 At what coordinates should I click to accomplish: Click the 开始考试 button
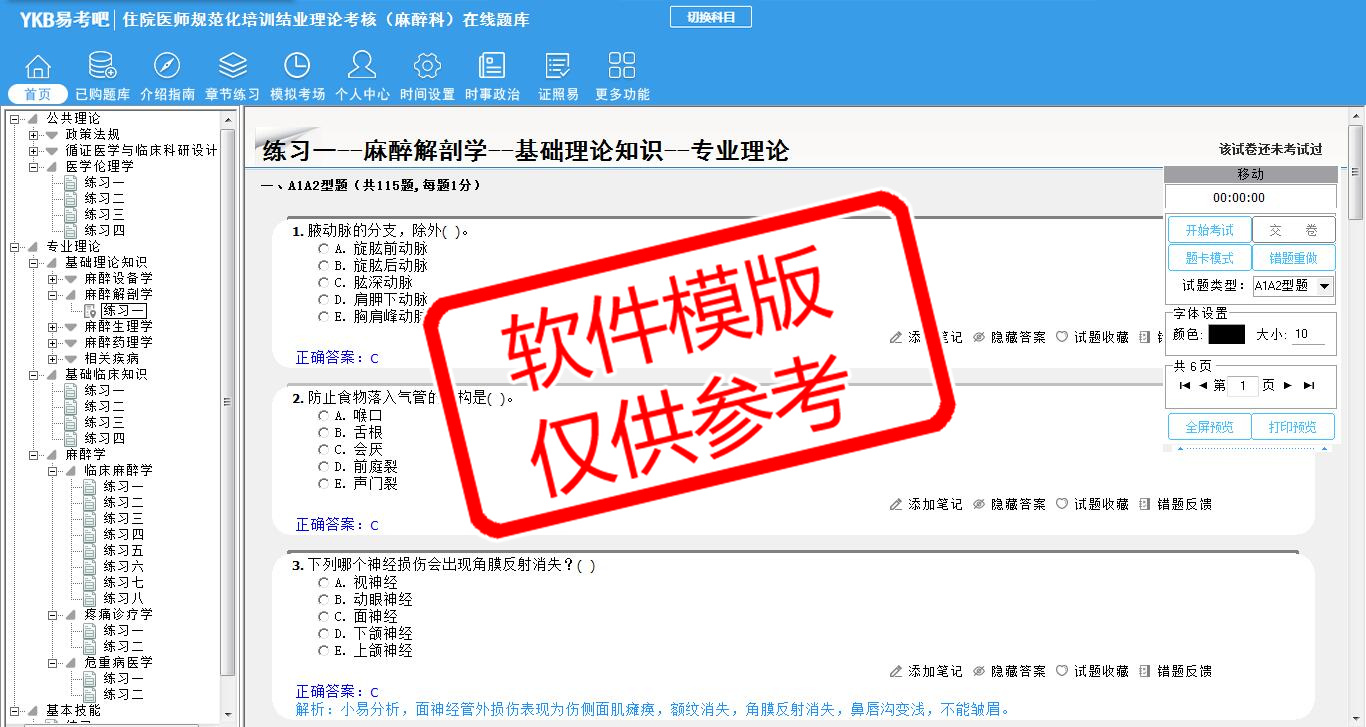(1209, 230)
